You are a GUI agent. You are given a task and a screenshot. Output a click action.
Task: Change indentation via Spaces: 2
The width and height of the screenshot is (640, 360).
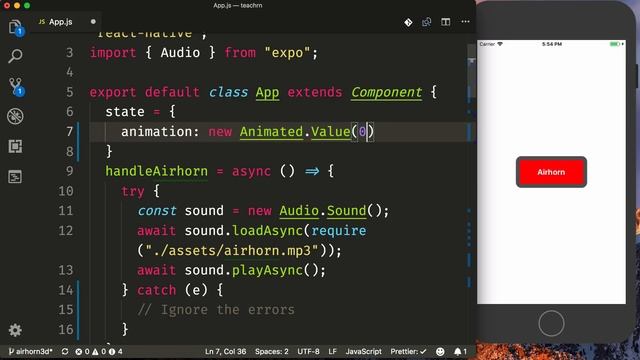click(x=271, y=351)
